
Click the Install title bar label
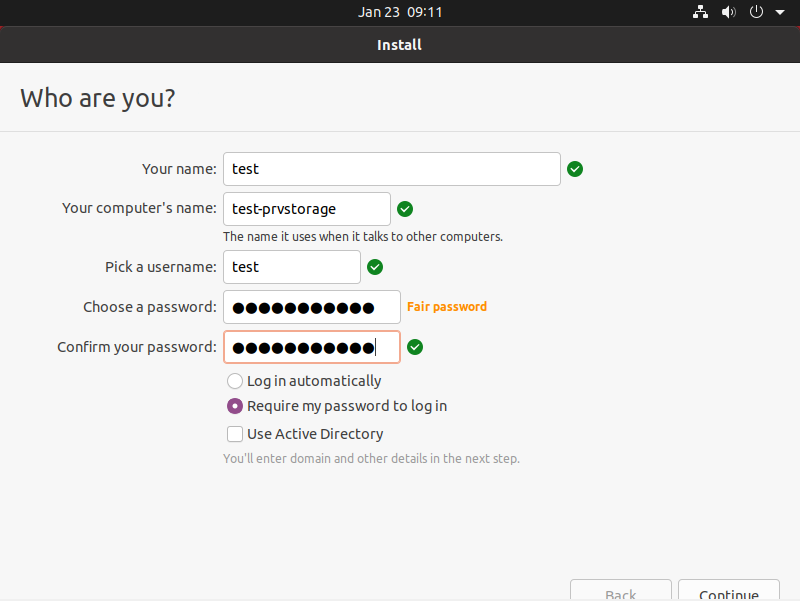click(x=399, y=44)
